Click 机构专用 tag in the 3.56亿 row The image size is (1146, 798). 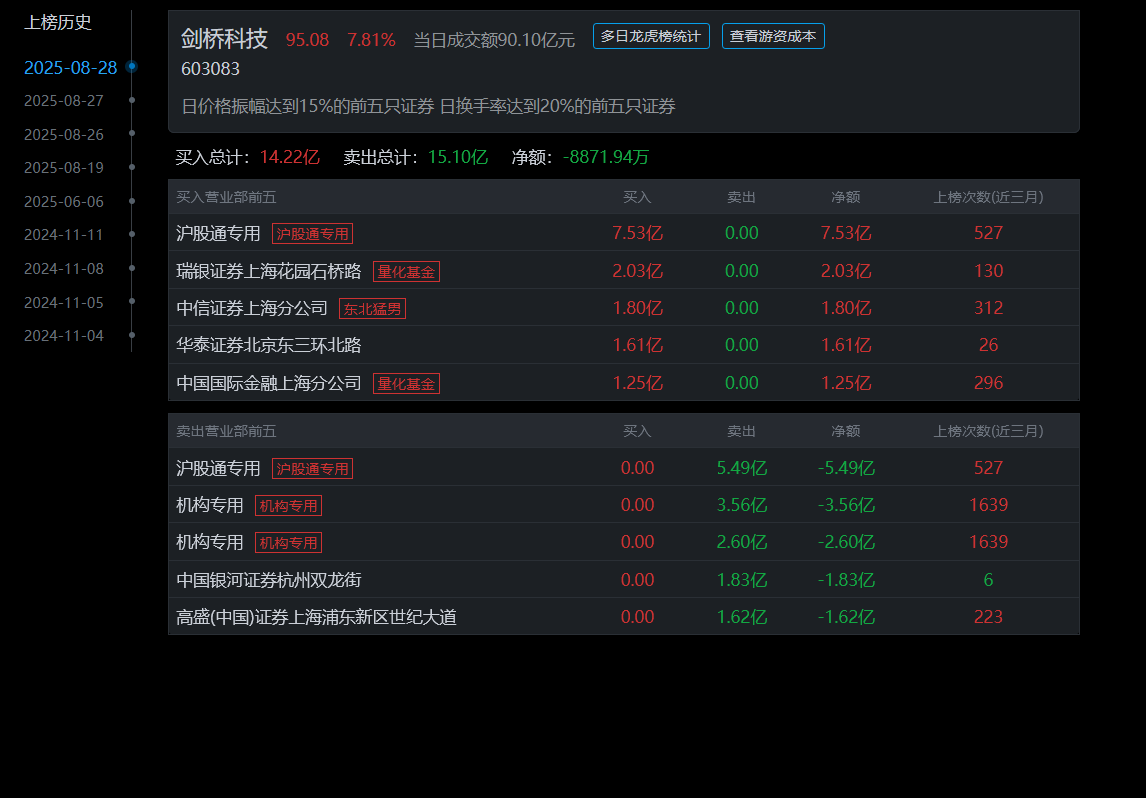(x=288, y=505)
